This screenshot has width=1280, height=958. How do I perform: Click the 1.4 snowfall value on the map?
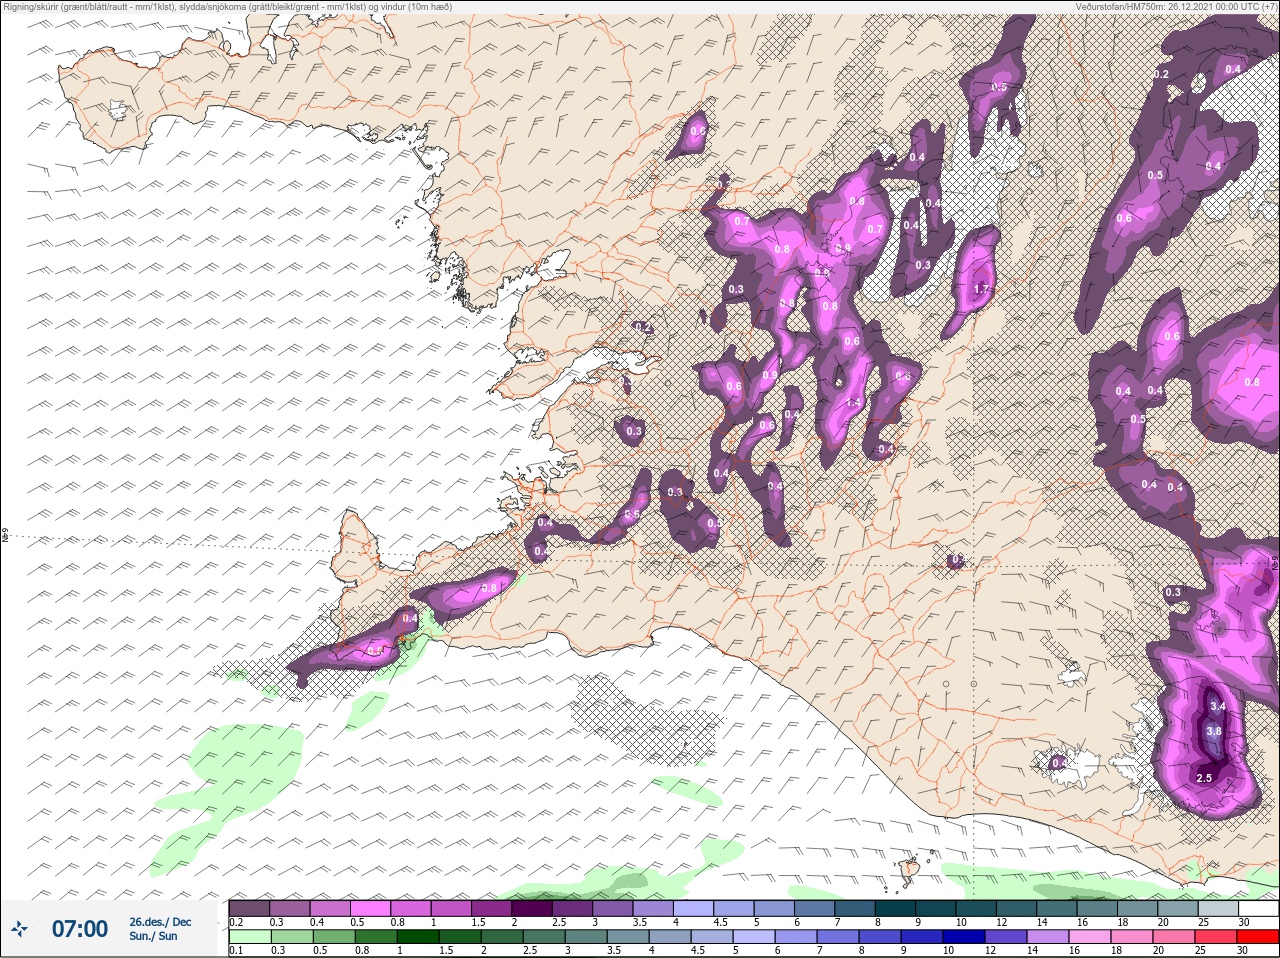pyautogui.click(x=853, y=402)
